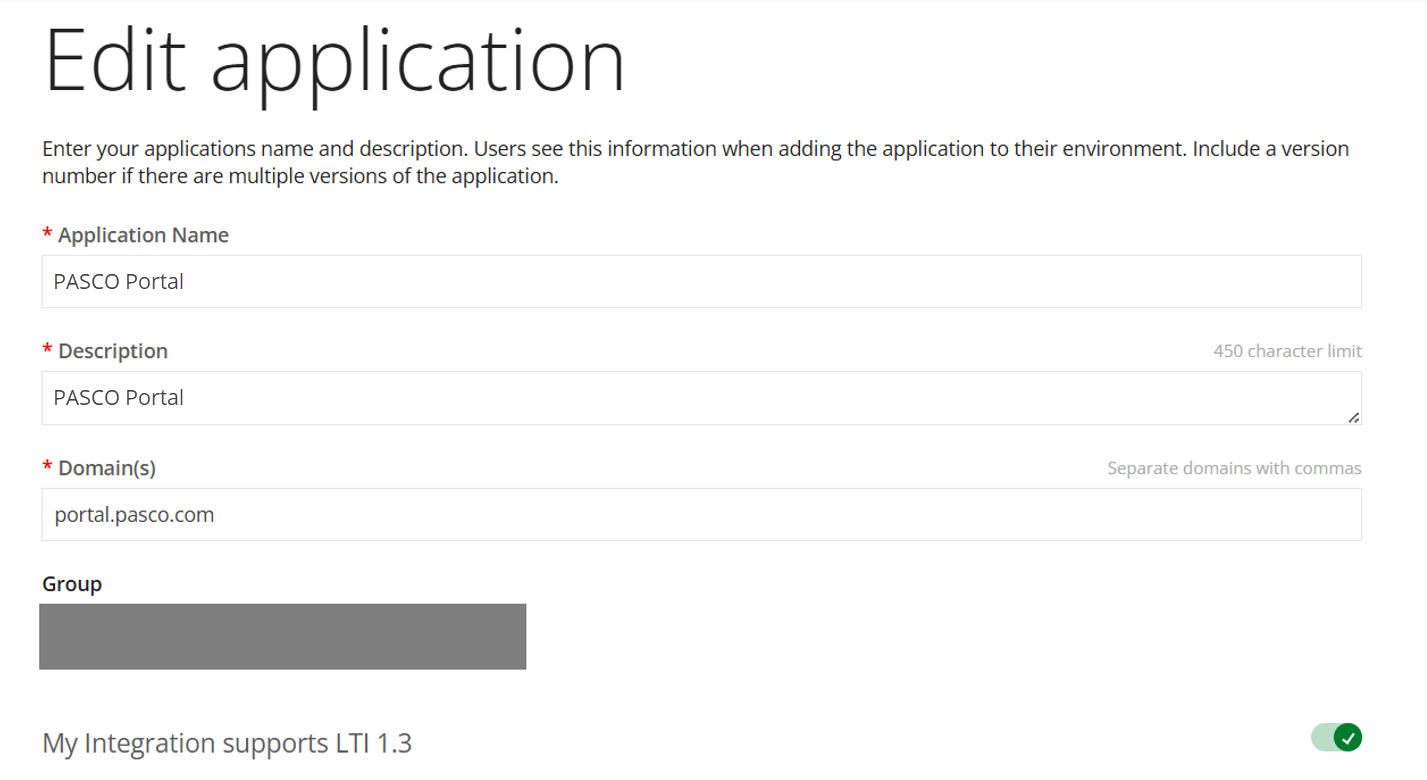Click the "Description" field label
The image size is (1427, 780).
[x=113, y=351]
